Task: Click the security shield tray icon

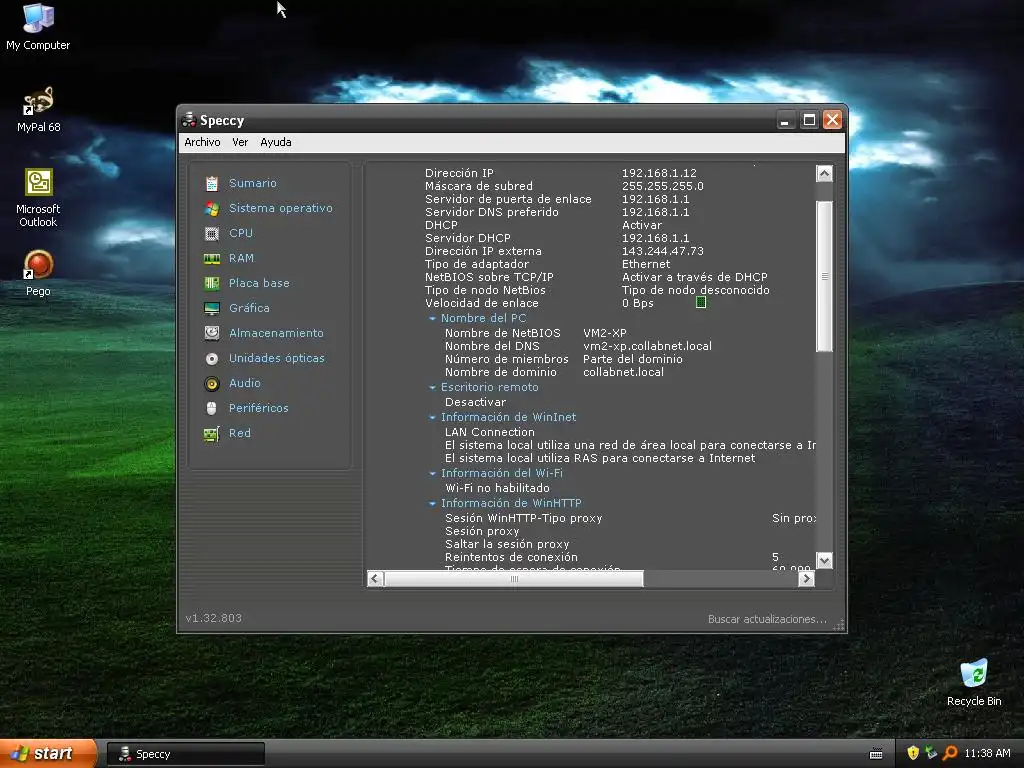Action: tap(912, 753)
